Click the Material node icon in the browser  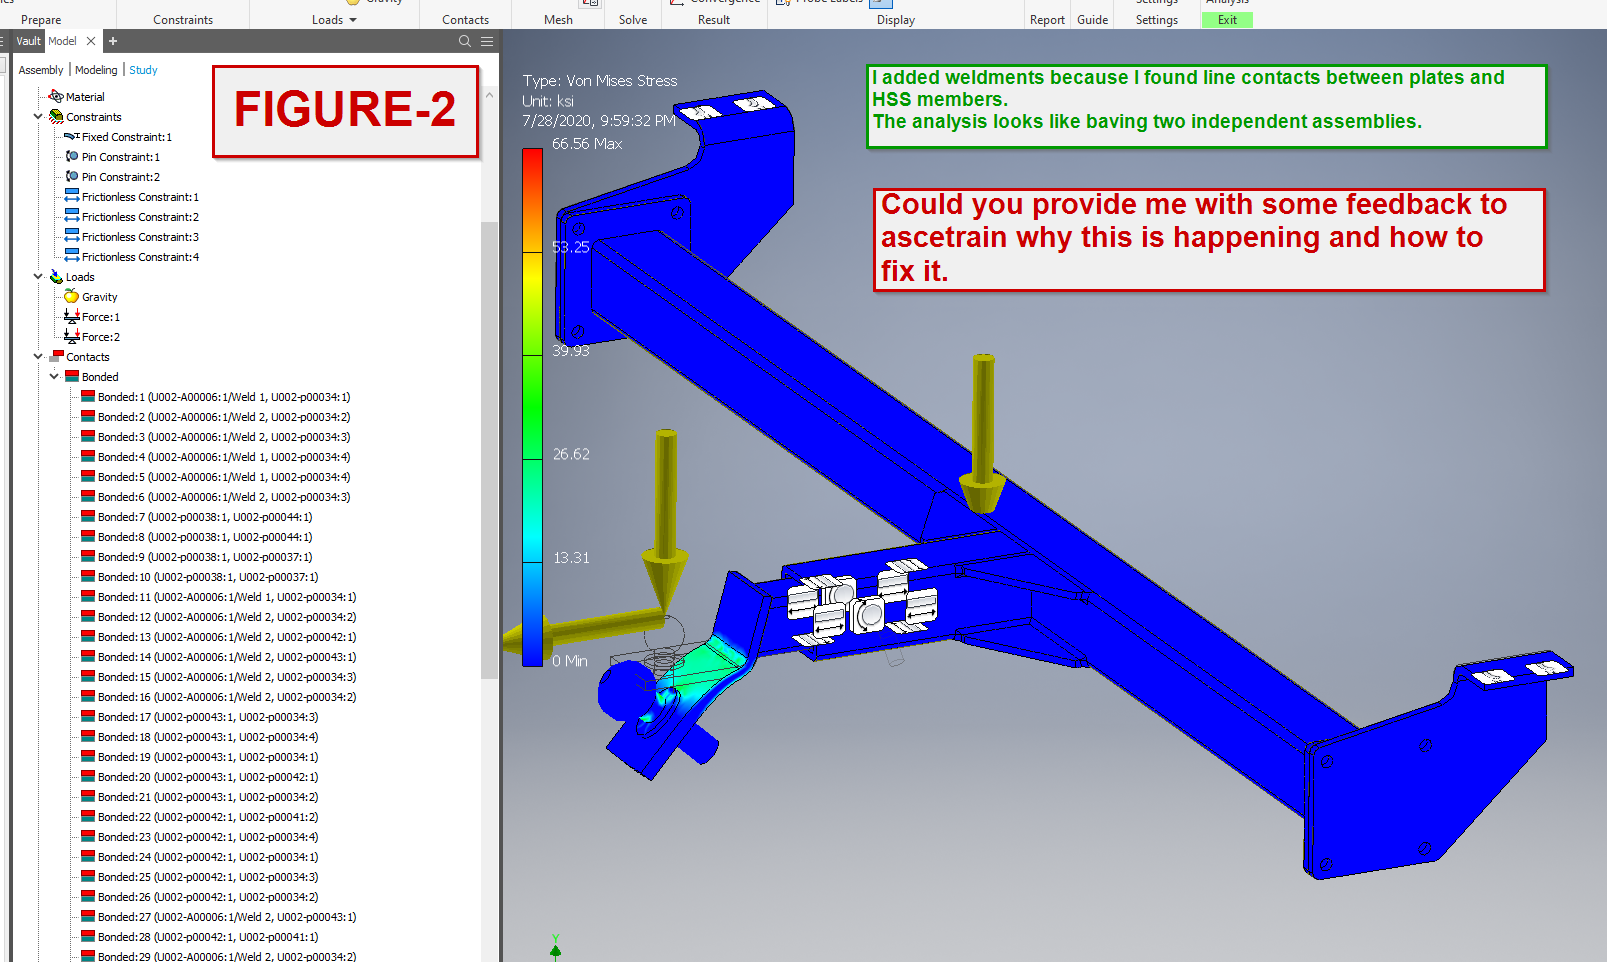click(x=54, y=96)
